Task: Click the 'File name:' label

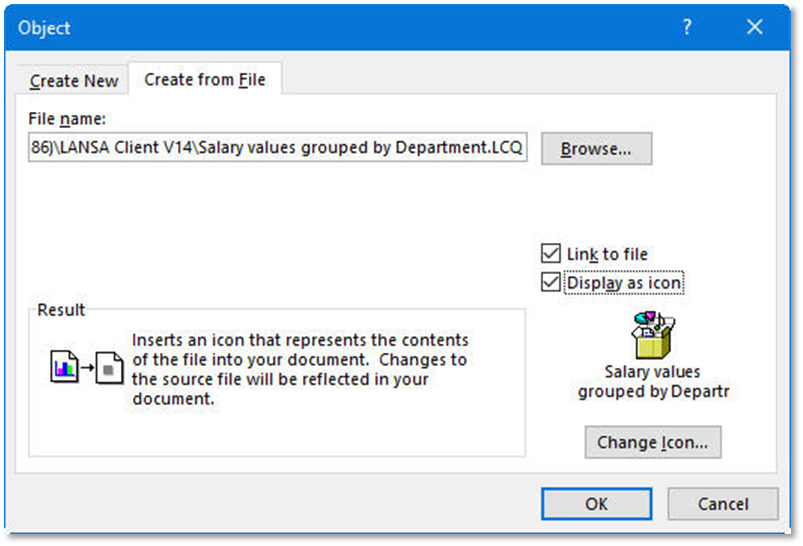Action: point(67,119)
